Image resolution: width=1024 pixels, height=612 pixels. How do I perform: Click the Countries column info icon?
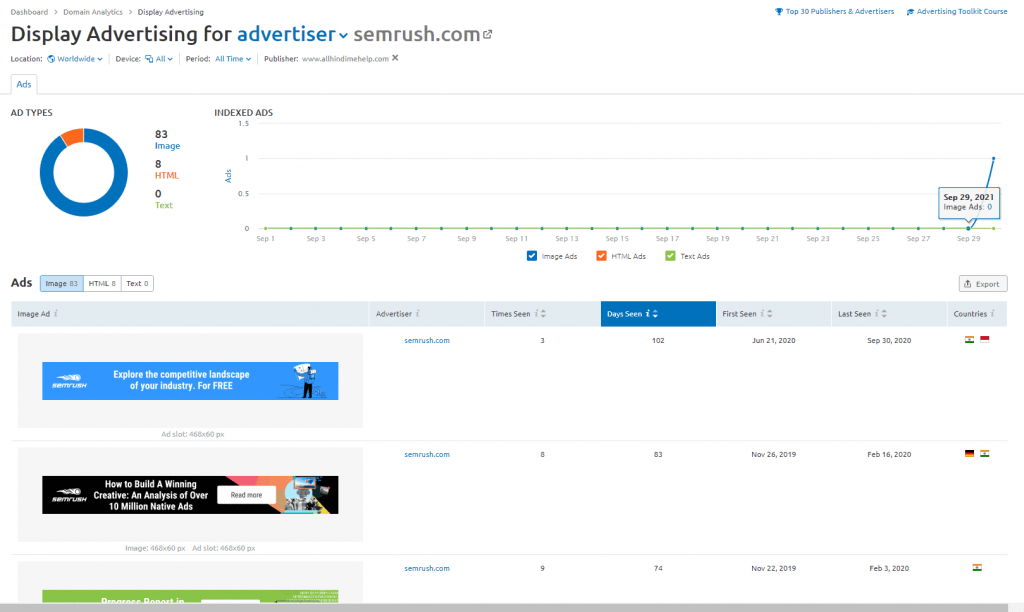[993, 314]
